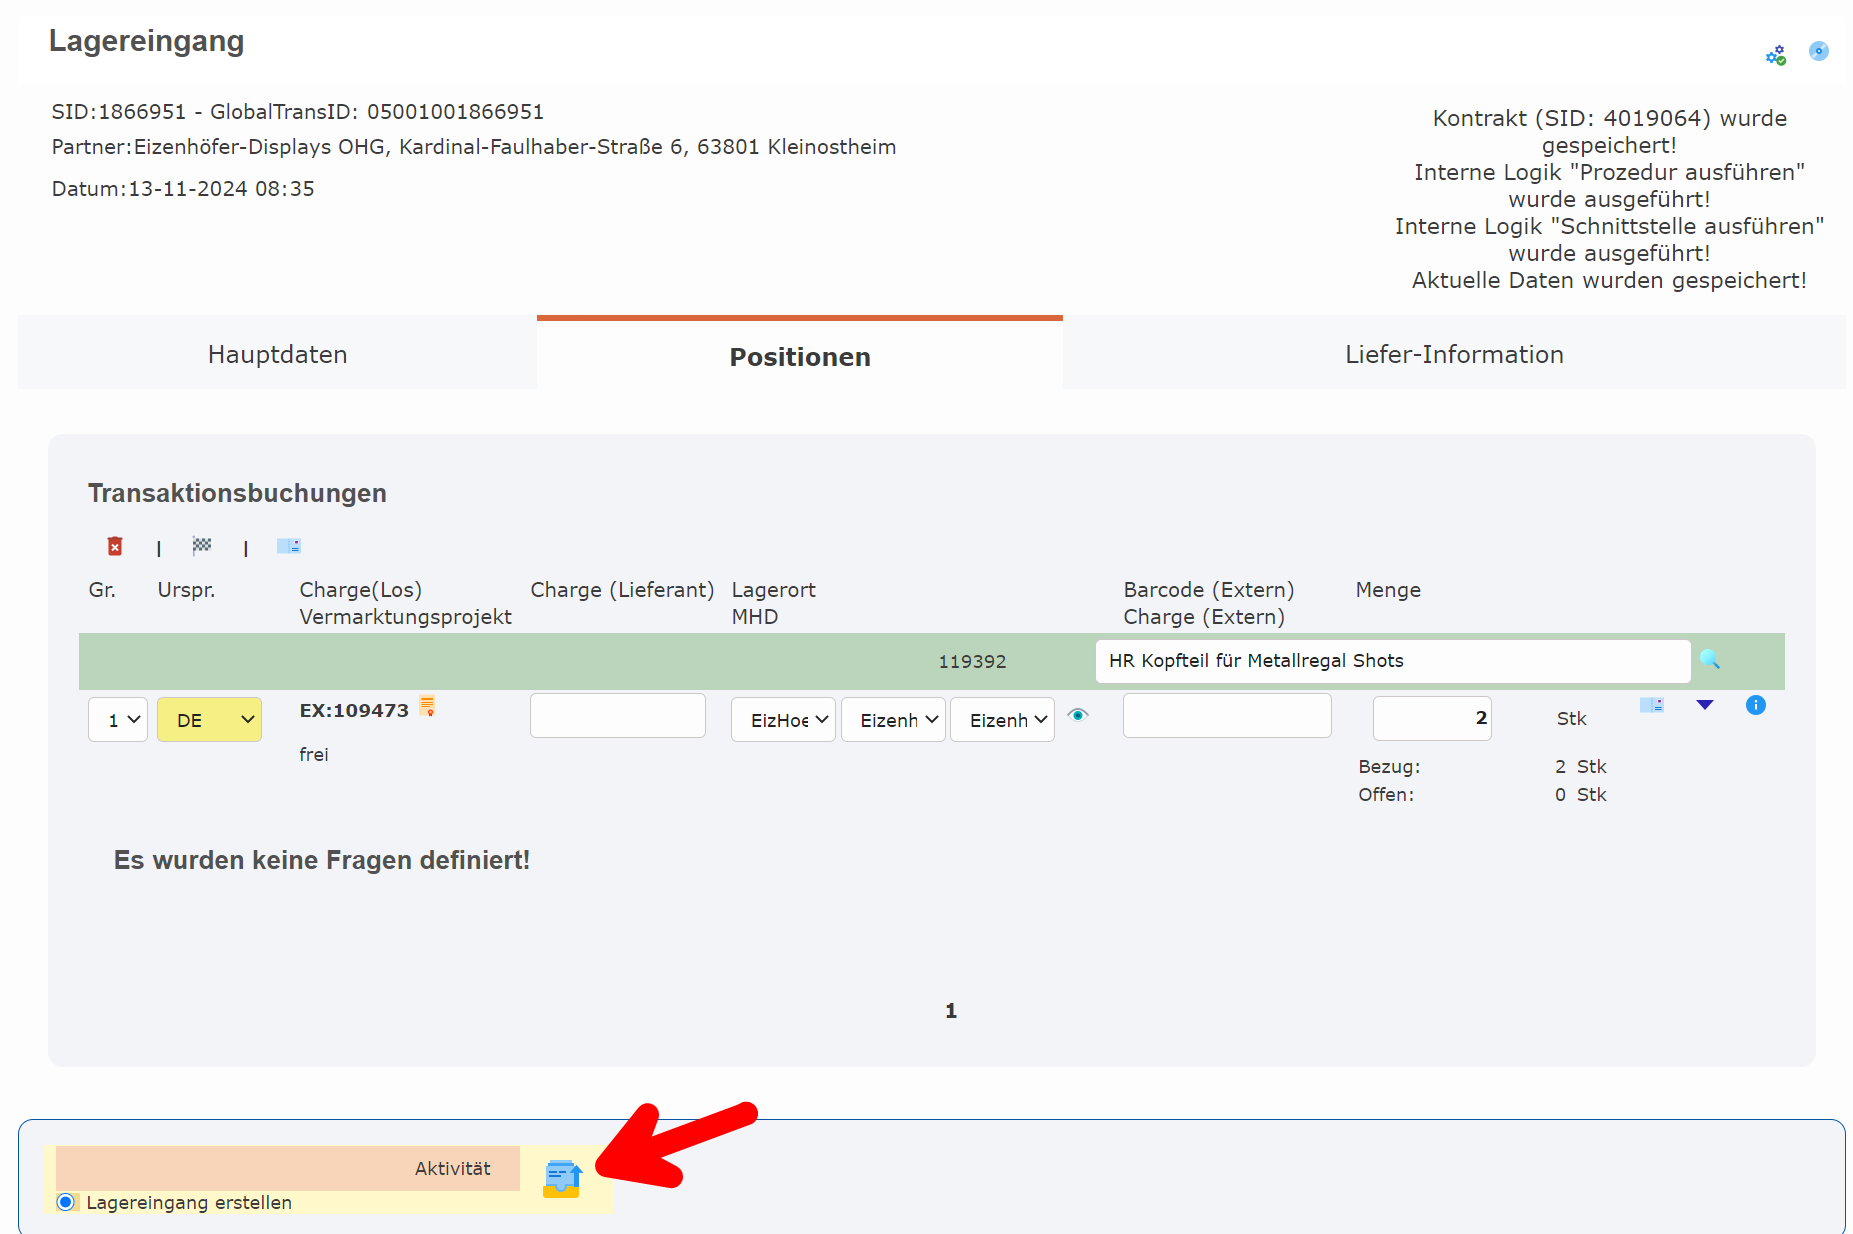Open the certificate icon next to EX:109473
Screen dimensions: 1853x1234
(427, 706)
